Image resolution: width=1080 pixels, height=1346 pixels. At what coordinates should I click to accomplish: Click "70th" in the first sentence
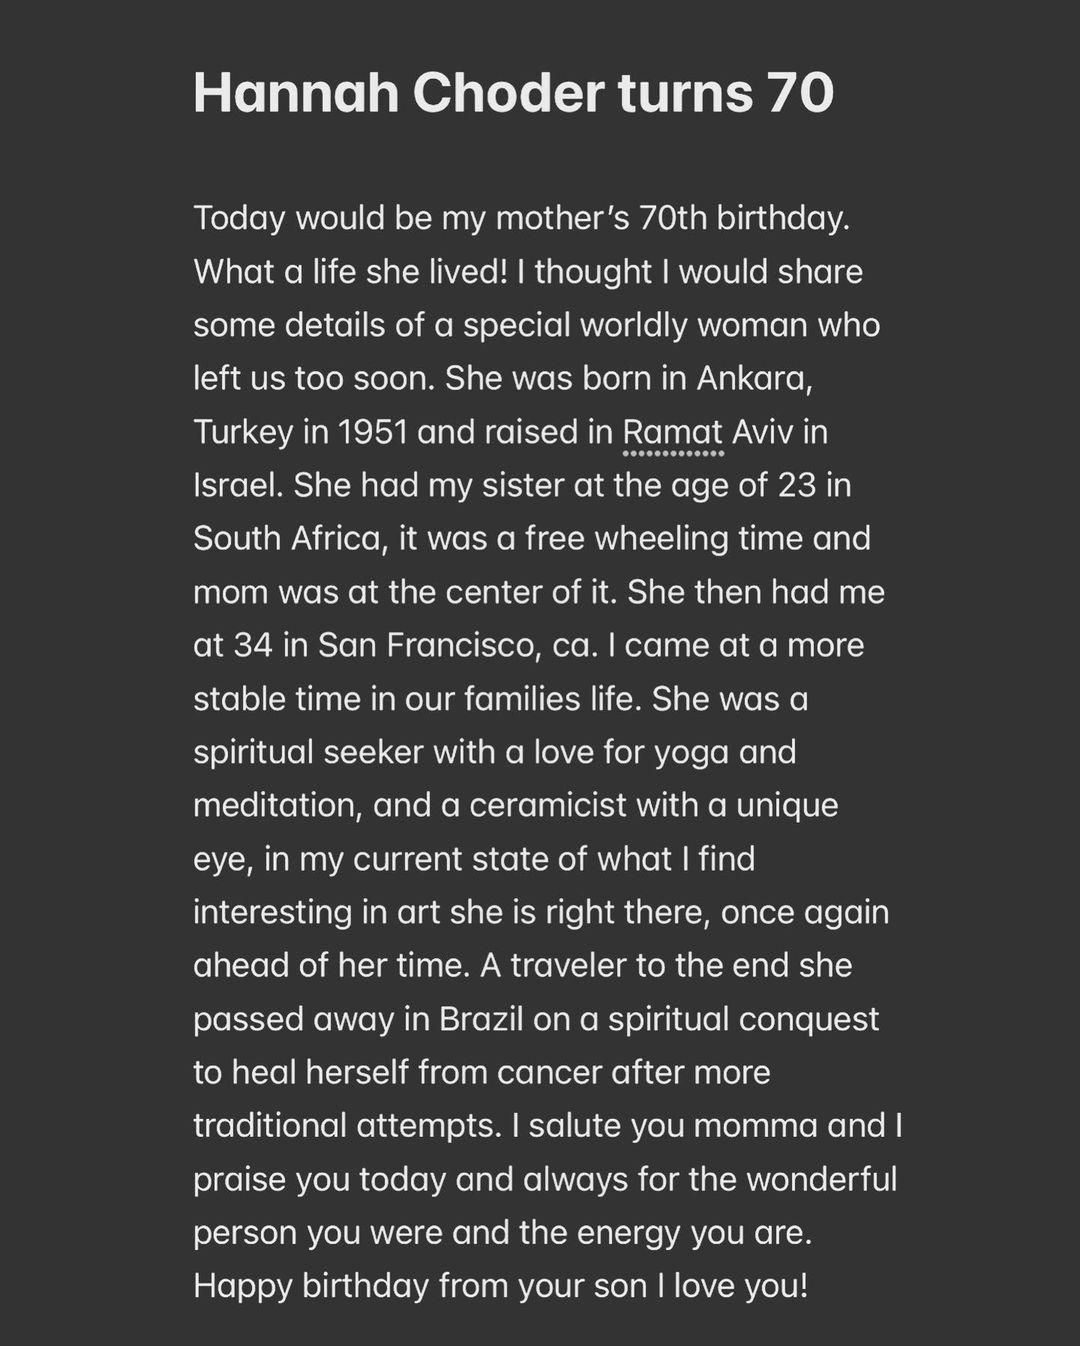coord(672,218)
